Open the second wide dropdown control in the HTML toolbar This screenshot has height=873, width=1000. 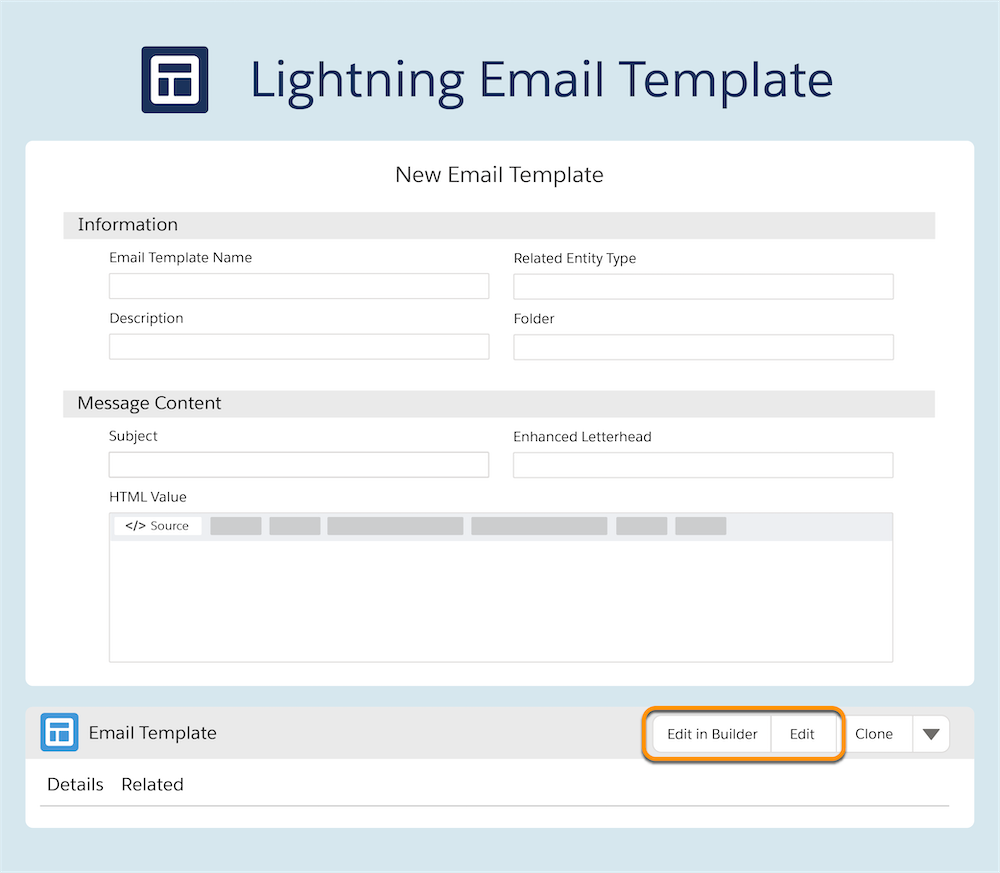(538, 525)
